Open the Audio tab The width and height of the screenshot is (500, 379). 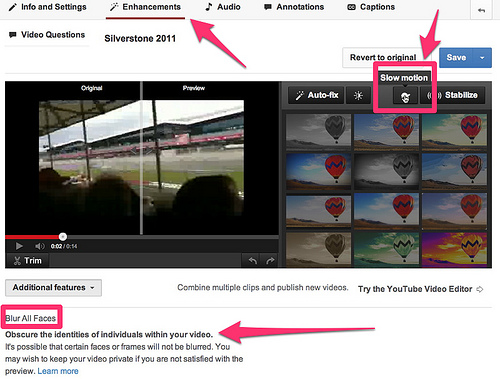(223, 7)
